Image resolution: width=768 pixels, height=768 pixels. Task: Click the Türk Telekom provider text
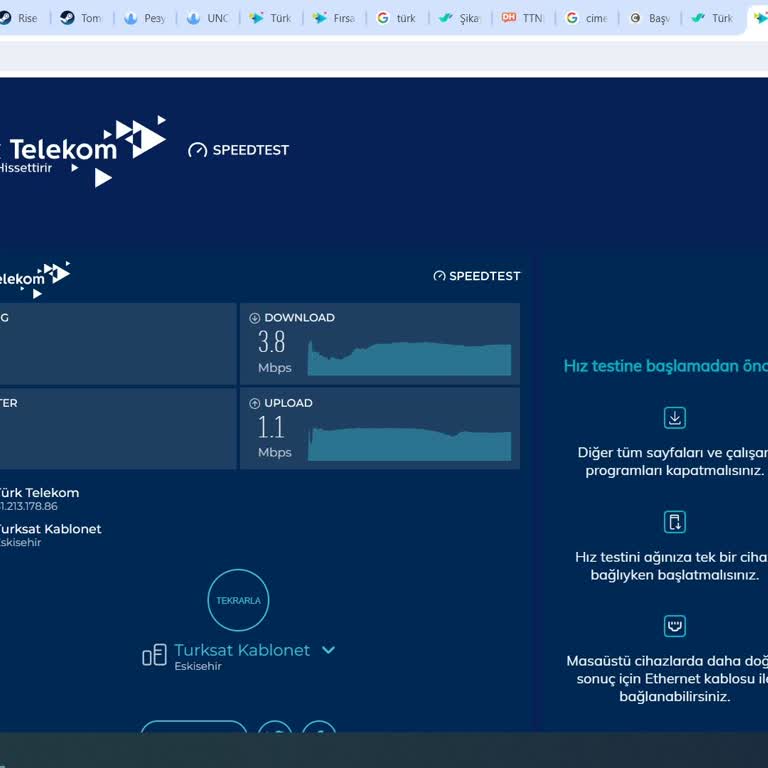click(39, 493)
